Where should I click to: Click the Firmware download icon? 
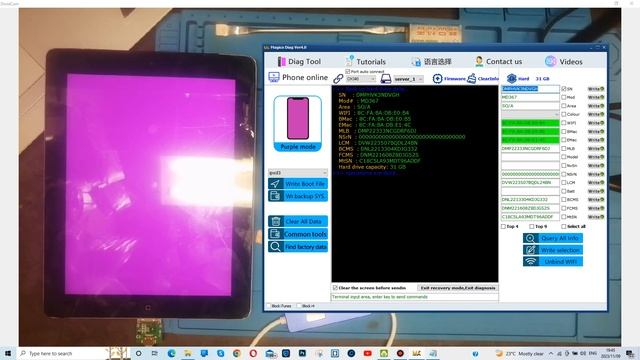(437, 78)
